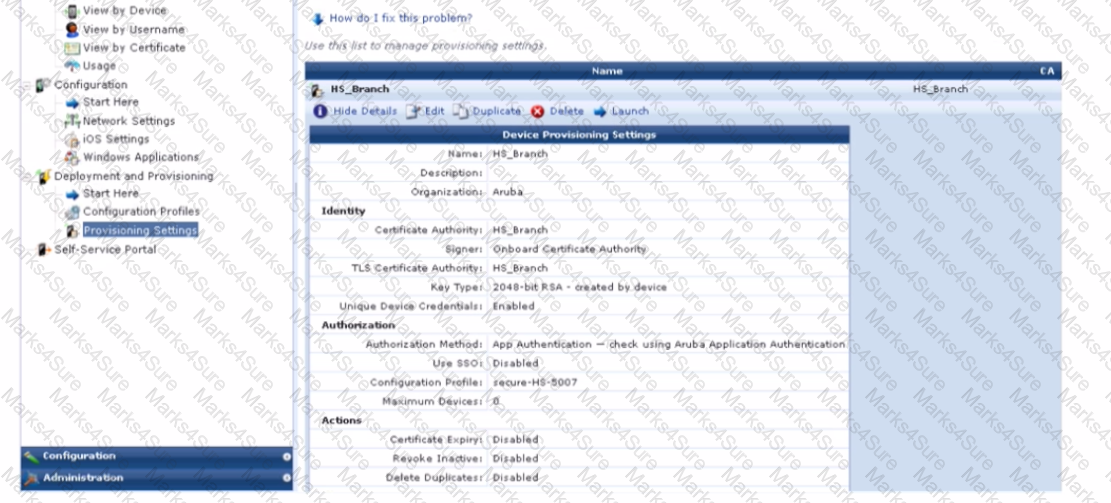Click the Signer value Onboard Certificate Authority
This screenshot has width=1111, height=503.
pos(569,249)
